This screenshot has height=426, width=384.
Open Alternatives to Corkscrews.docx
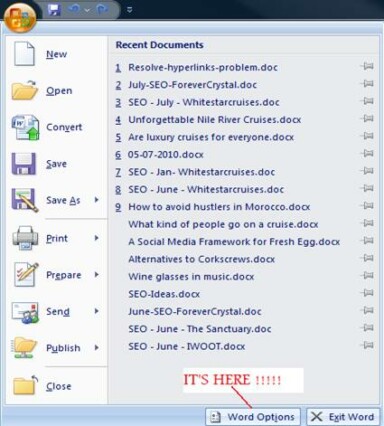[202, 259]
